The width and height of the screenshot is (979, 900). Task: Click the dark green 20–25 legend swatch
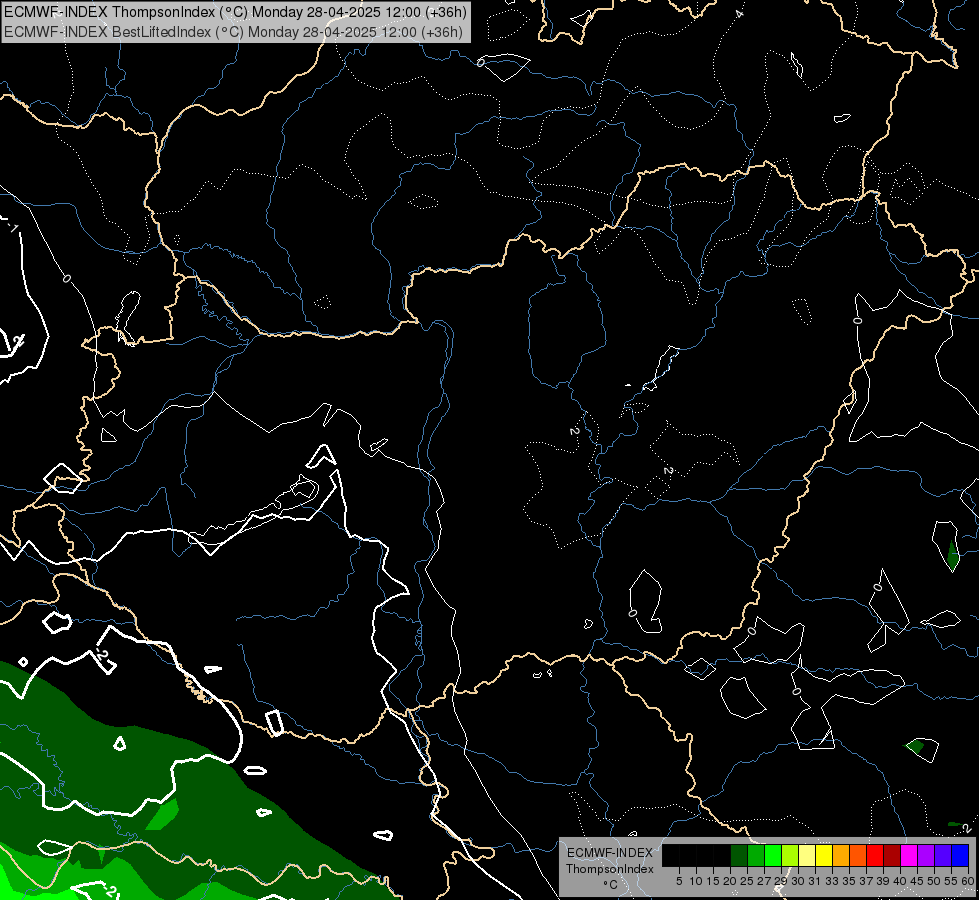pos(739,855)
